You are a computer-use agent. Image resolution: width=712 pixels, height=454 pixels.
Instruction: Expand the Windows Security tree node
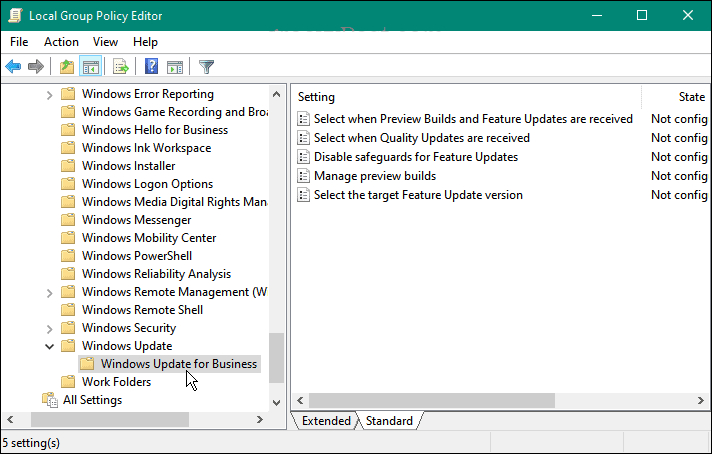click(50, 328)
